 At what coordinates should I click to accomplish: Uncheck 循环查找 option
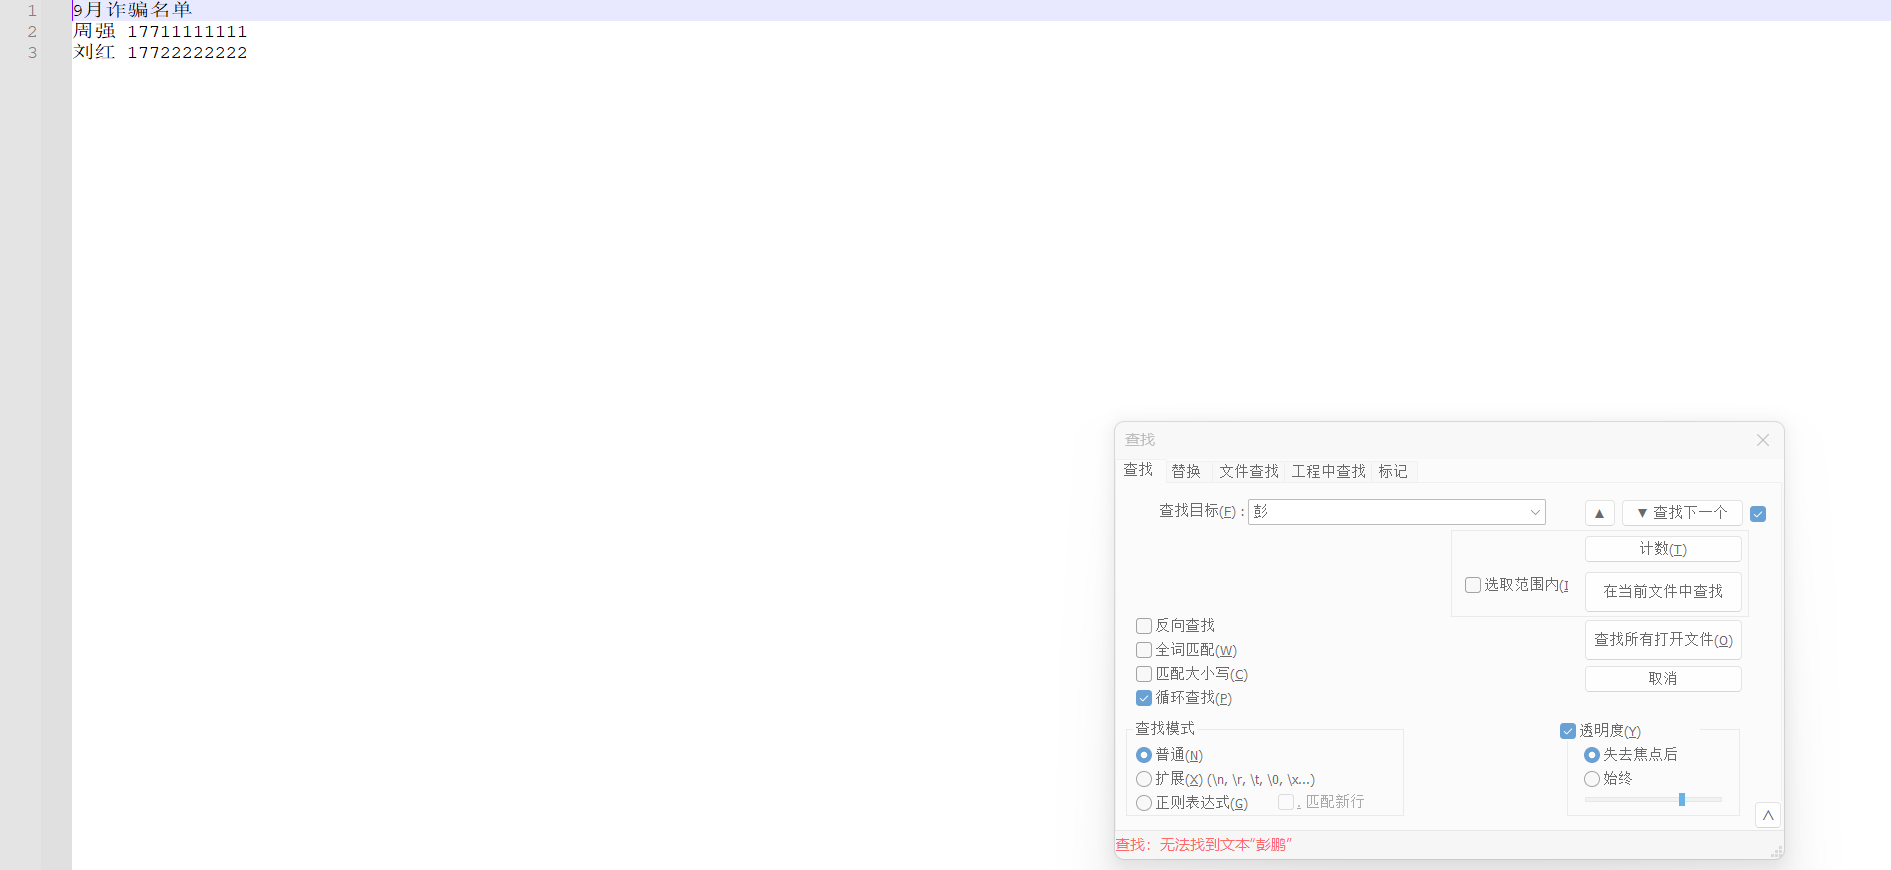(1144, 698)
